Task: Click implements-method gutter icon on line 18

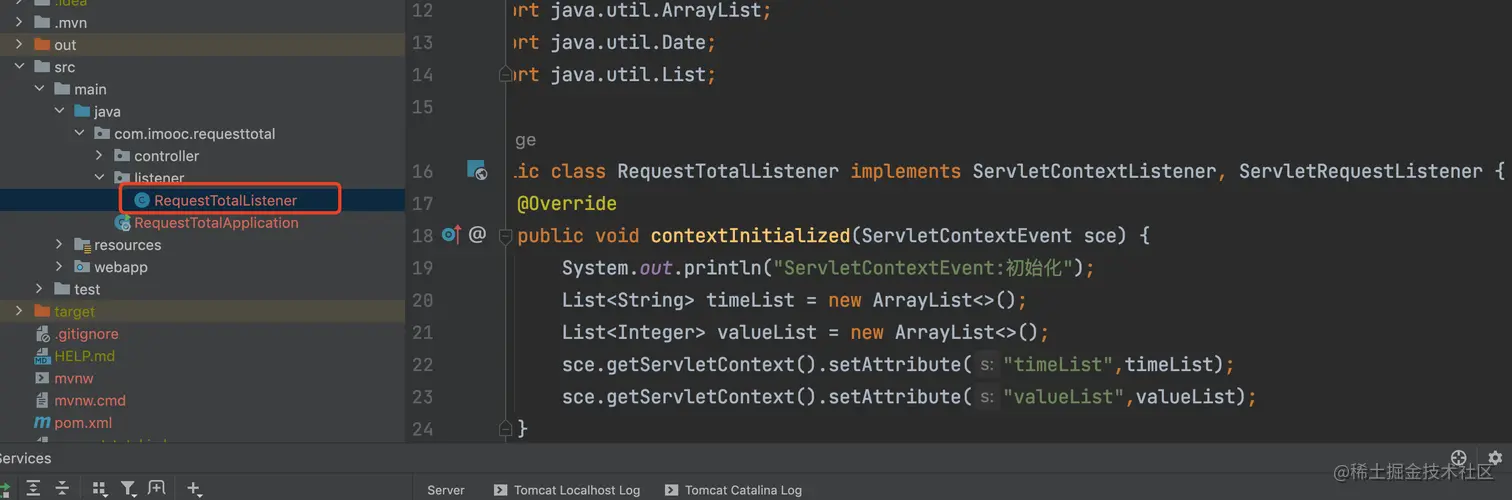Action: (451, 235)
